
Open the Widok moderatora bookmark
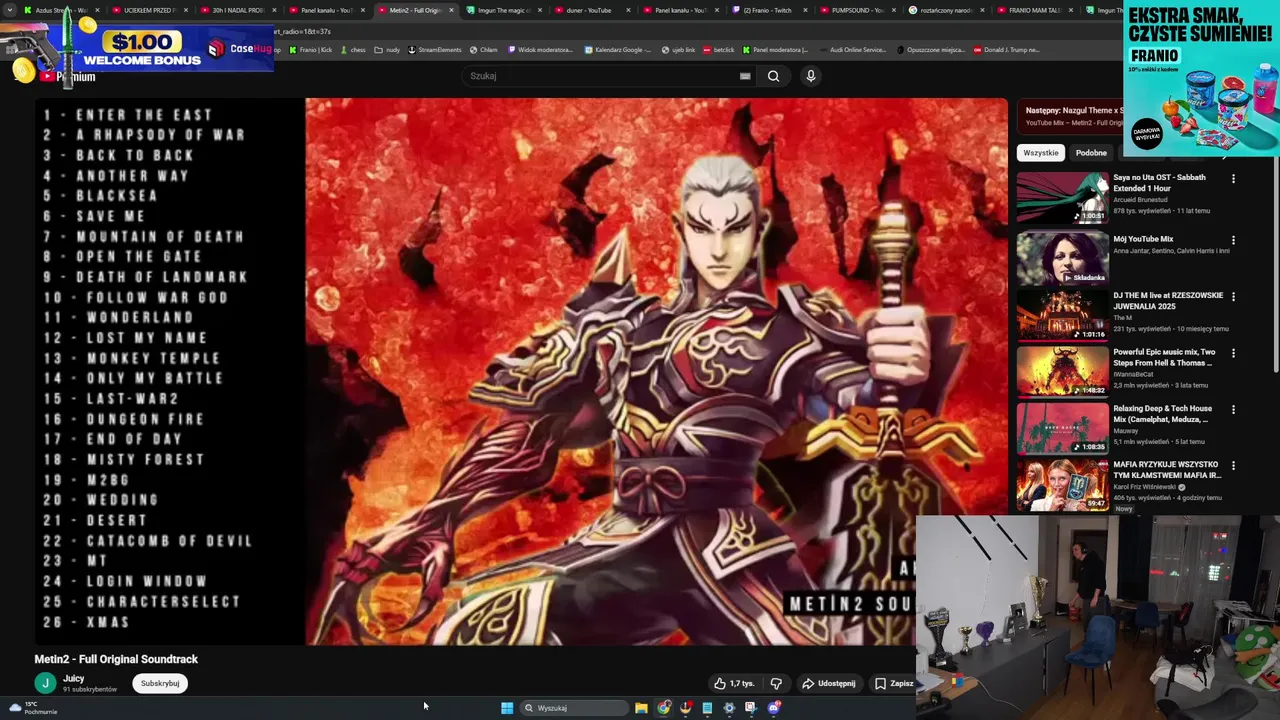tap(542, 49)
